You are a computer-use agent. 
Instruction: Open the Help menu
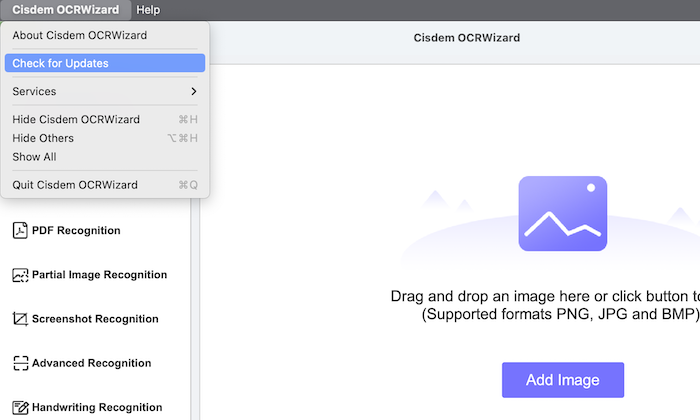[148, 10]
